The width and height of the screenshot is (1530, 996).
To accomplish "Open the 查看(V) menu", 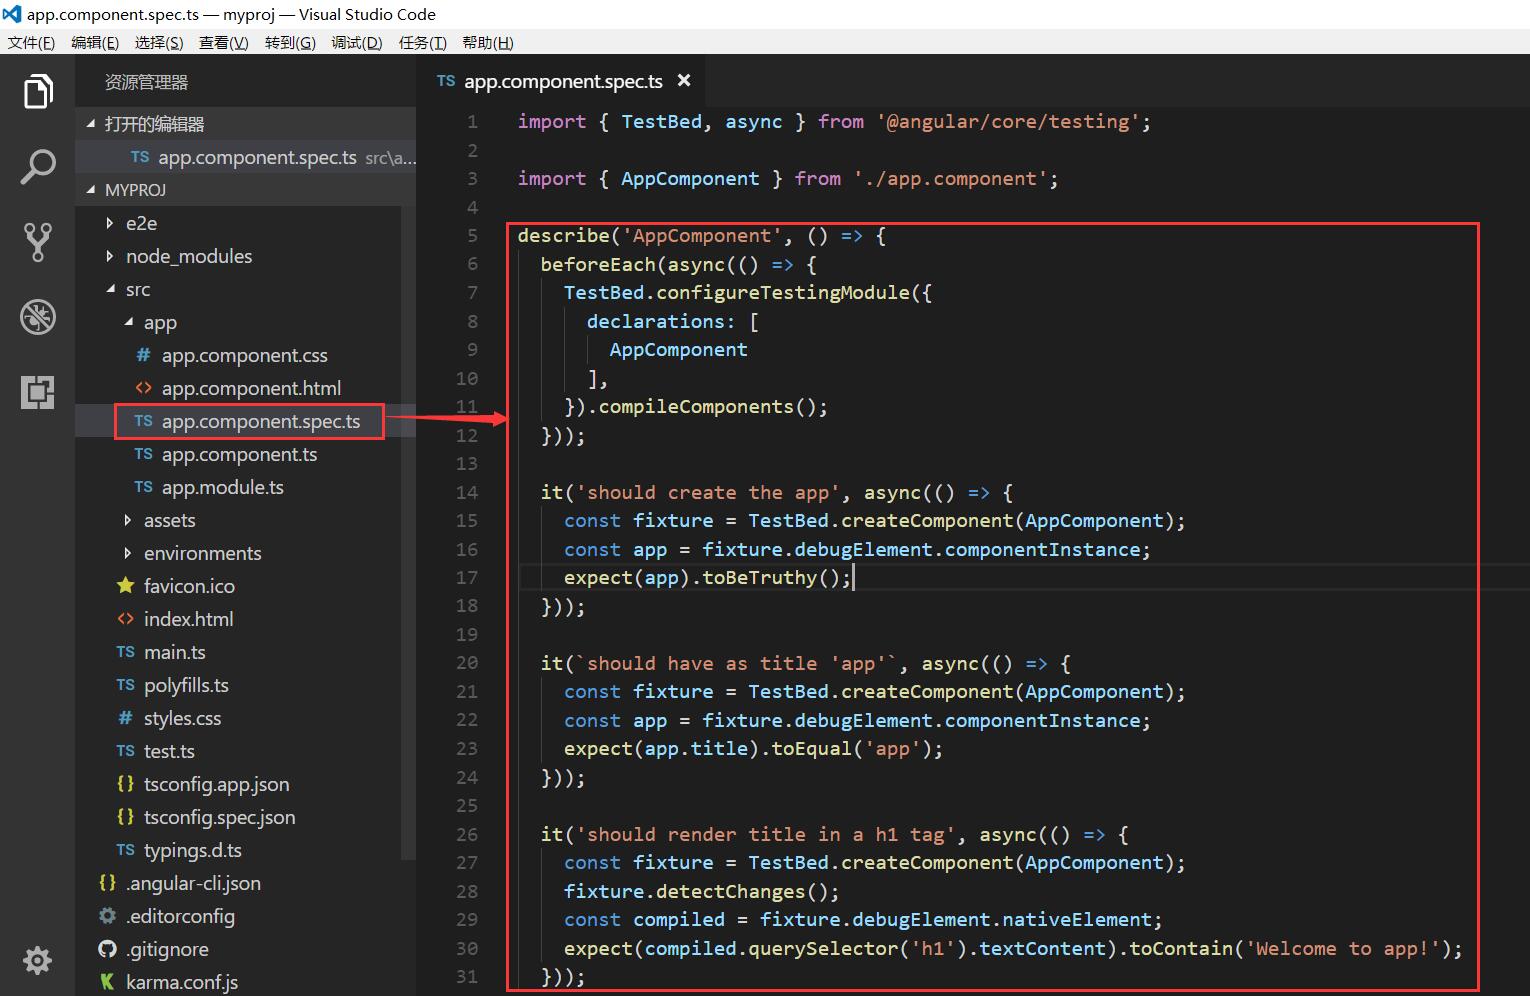I will (223, 42).
